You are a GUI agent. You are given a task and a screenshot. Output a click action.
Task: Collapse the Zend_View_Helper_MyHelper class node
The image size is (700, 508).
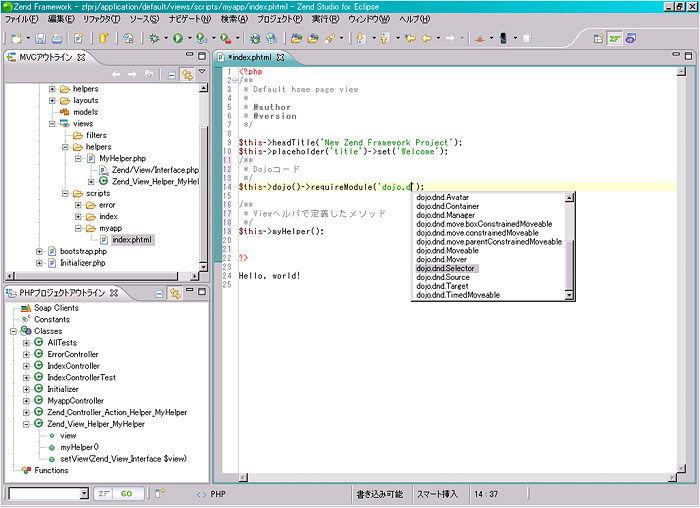click(26, 424)
